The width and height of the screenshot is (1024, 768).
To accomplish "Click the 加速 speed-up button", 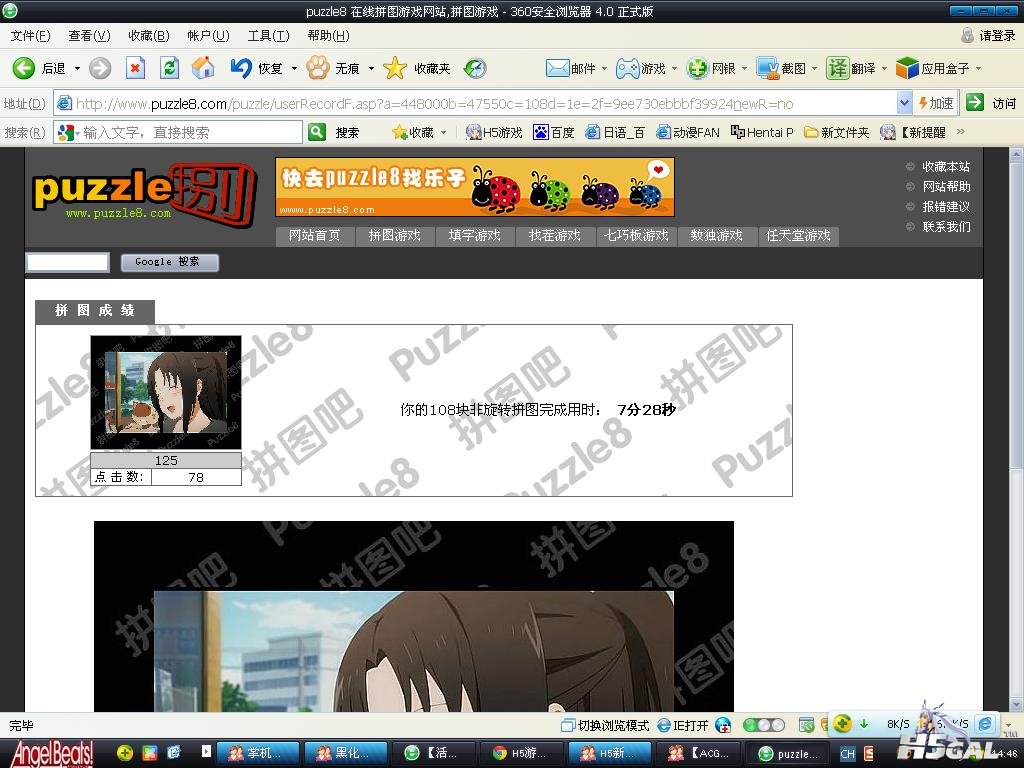I will tap(936, 103).
